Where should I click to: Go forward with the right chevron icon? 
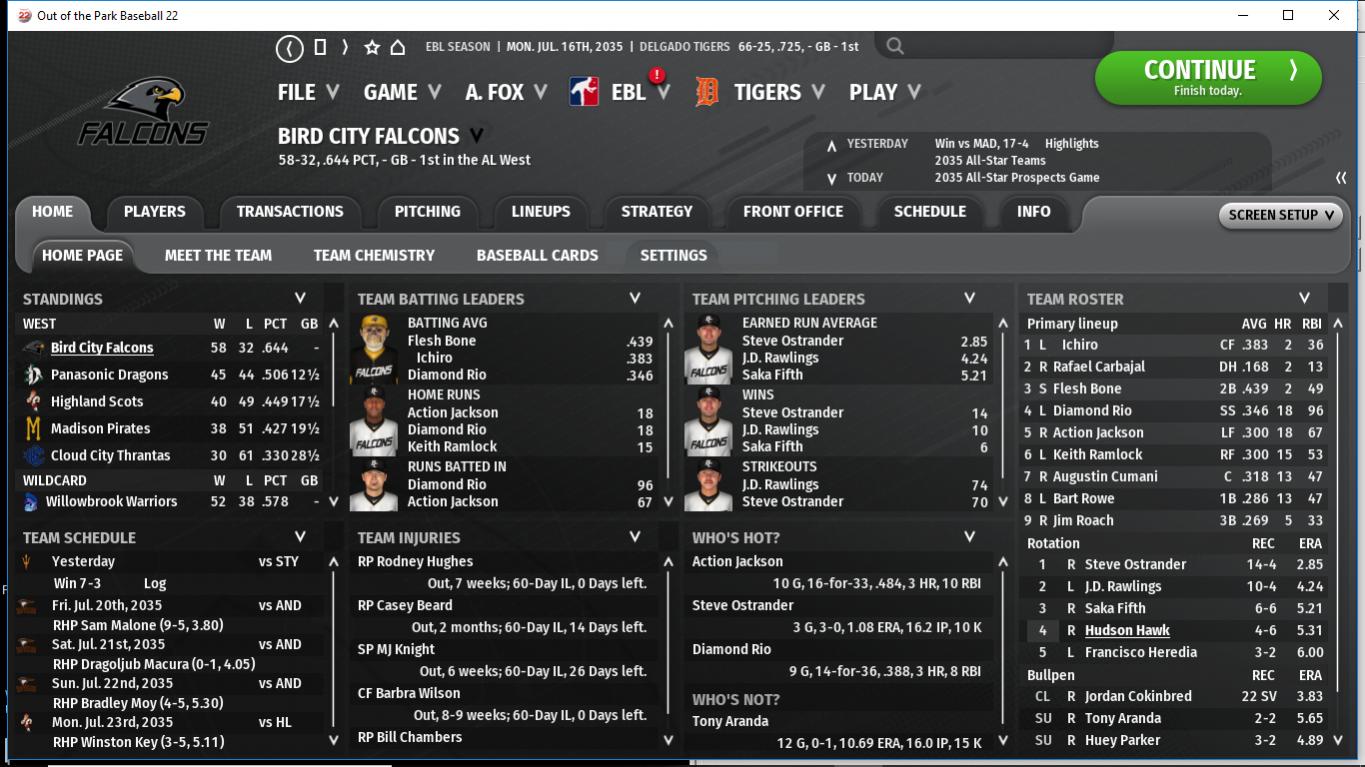point(345,47)
